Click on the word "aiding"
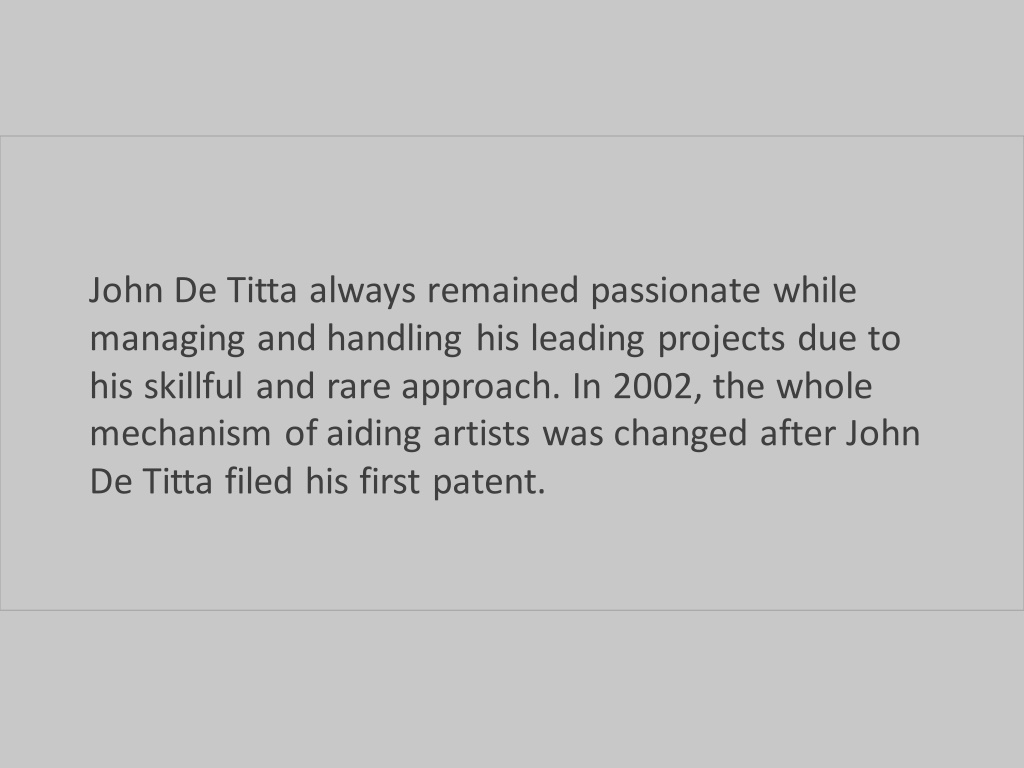This screenshot has width=1024, height=768. pyautogui.click(x=374, y=434)
